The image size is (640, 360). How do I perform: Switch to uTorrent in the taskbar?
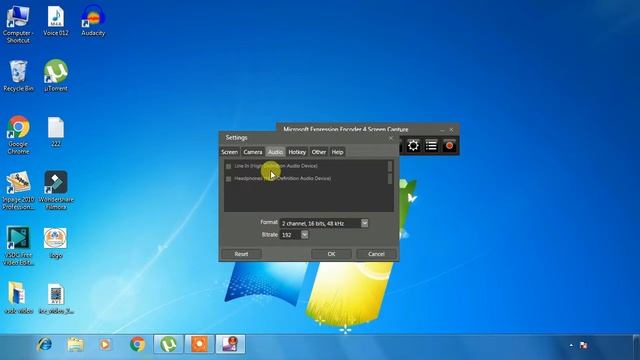[x=168, y=344]
